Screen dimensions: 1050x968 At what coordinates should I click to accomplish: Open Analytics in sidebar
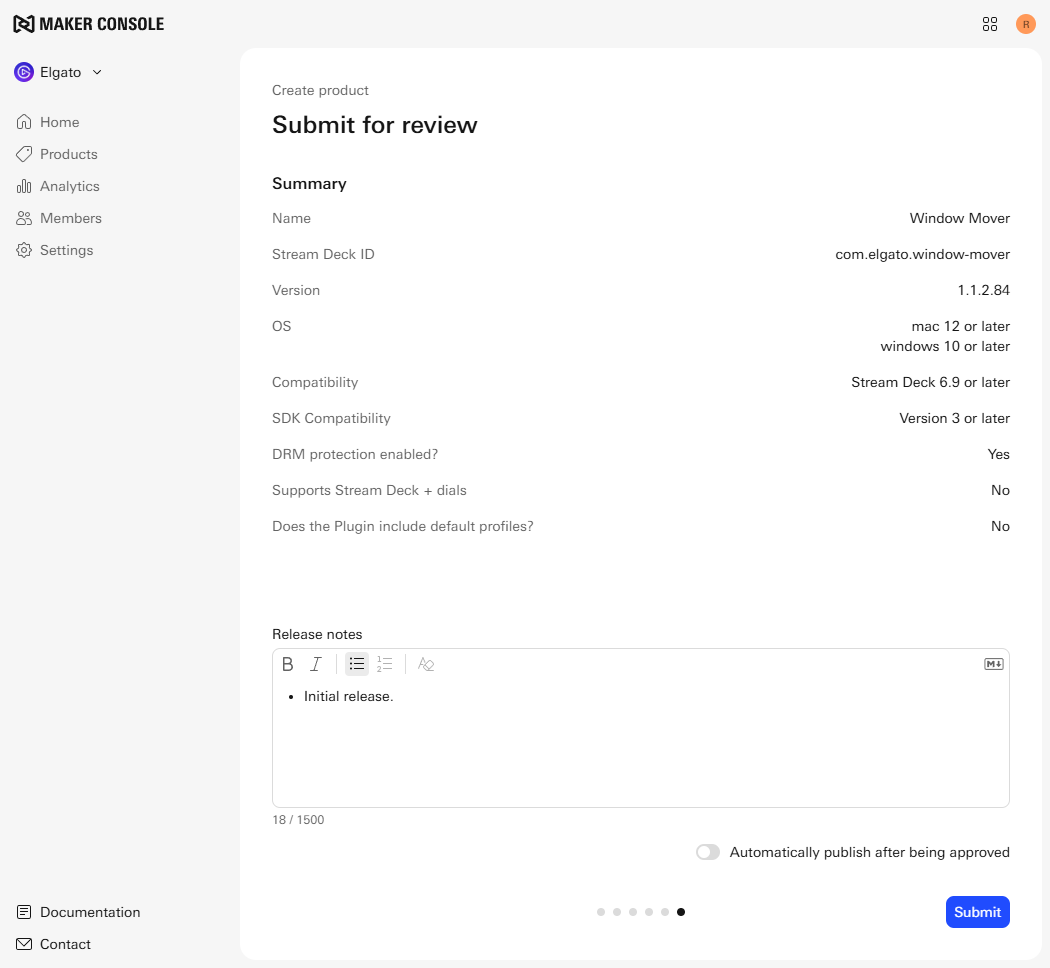pyautogui.click(x=69, y=186)
